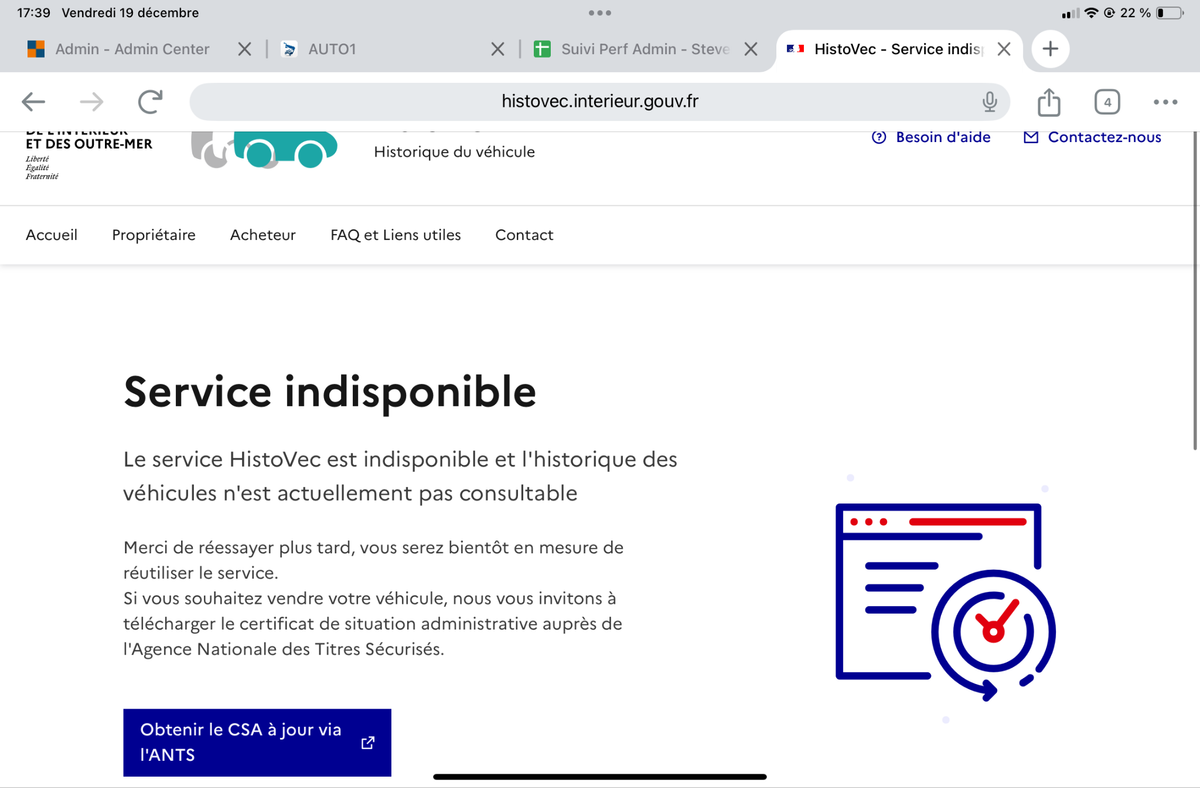This screenshot has height=788, width=1200.
Task: Switch to the Admin - Admin Center tab
Action: click(130, 49)
